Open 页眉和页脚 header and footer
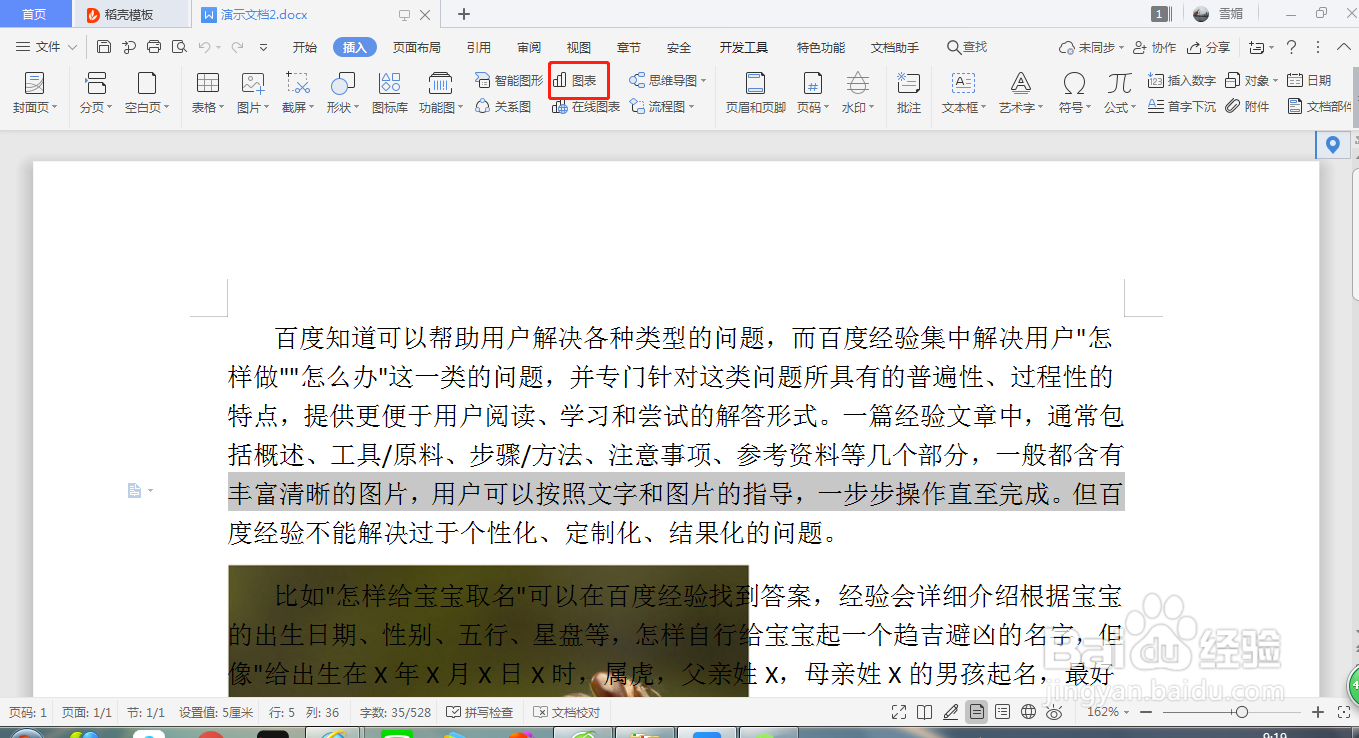1359x738 pixels. (x=756, y=92)
